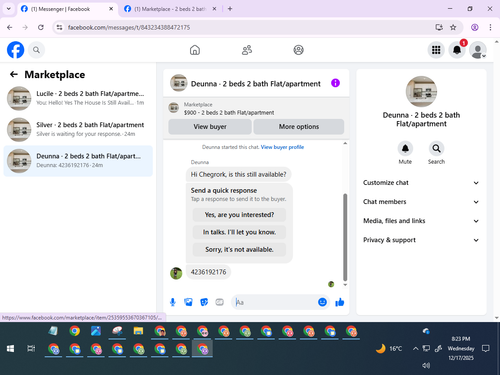Go to the Home feed icon
The image size is (500, 375).
[x=195, y=50]
